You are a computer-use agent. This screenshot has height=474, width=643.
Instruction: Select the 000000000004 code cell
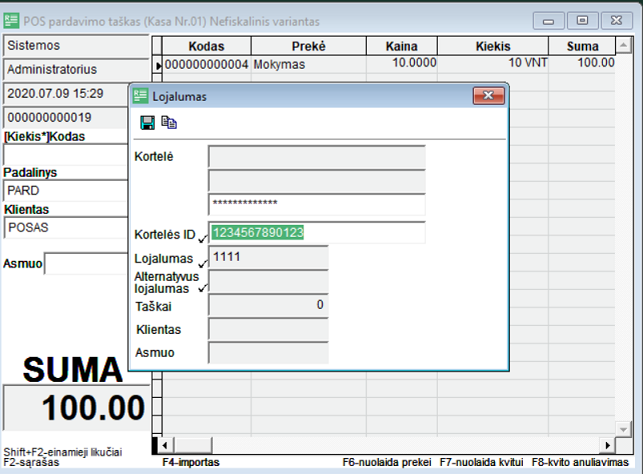coord(206,64)
